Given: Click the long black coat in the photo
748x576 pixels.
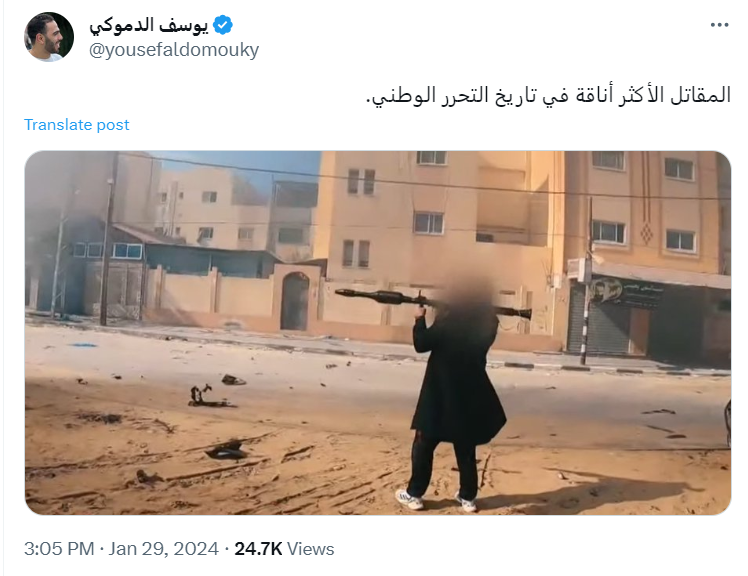Looking at the screenshot, I should click(x=458, y=379).
